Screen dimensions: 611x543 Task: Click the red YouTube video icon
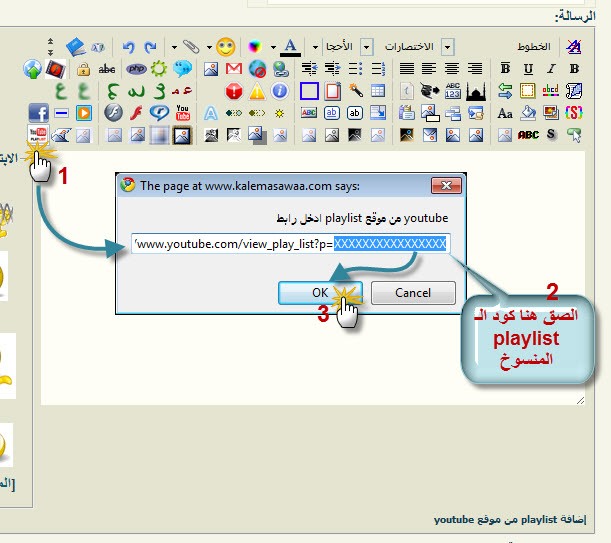[183, 112]
